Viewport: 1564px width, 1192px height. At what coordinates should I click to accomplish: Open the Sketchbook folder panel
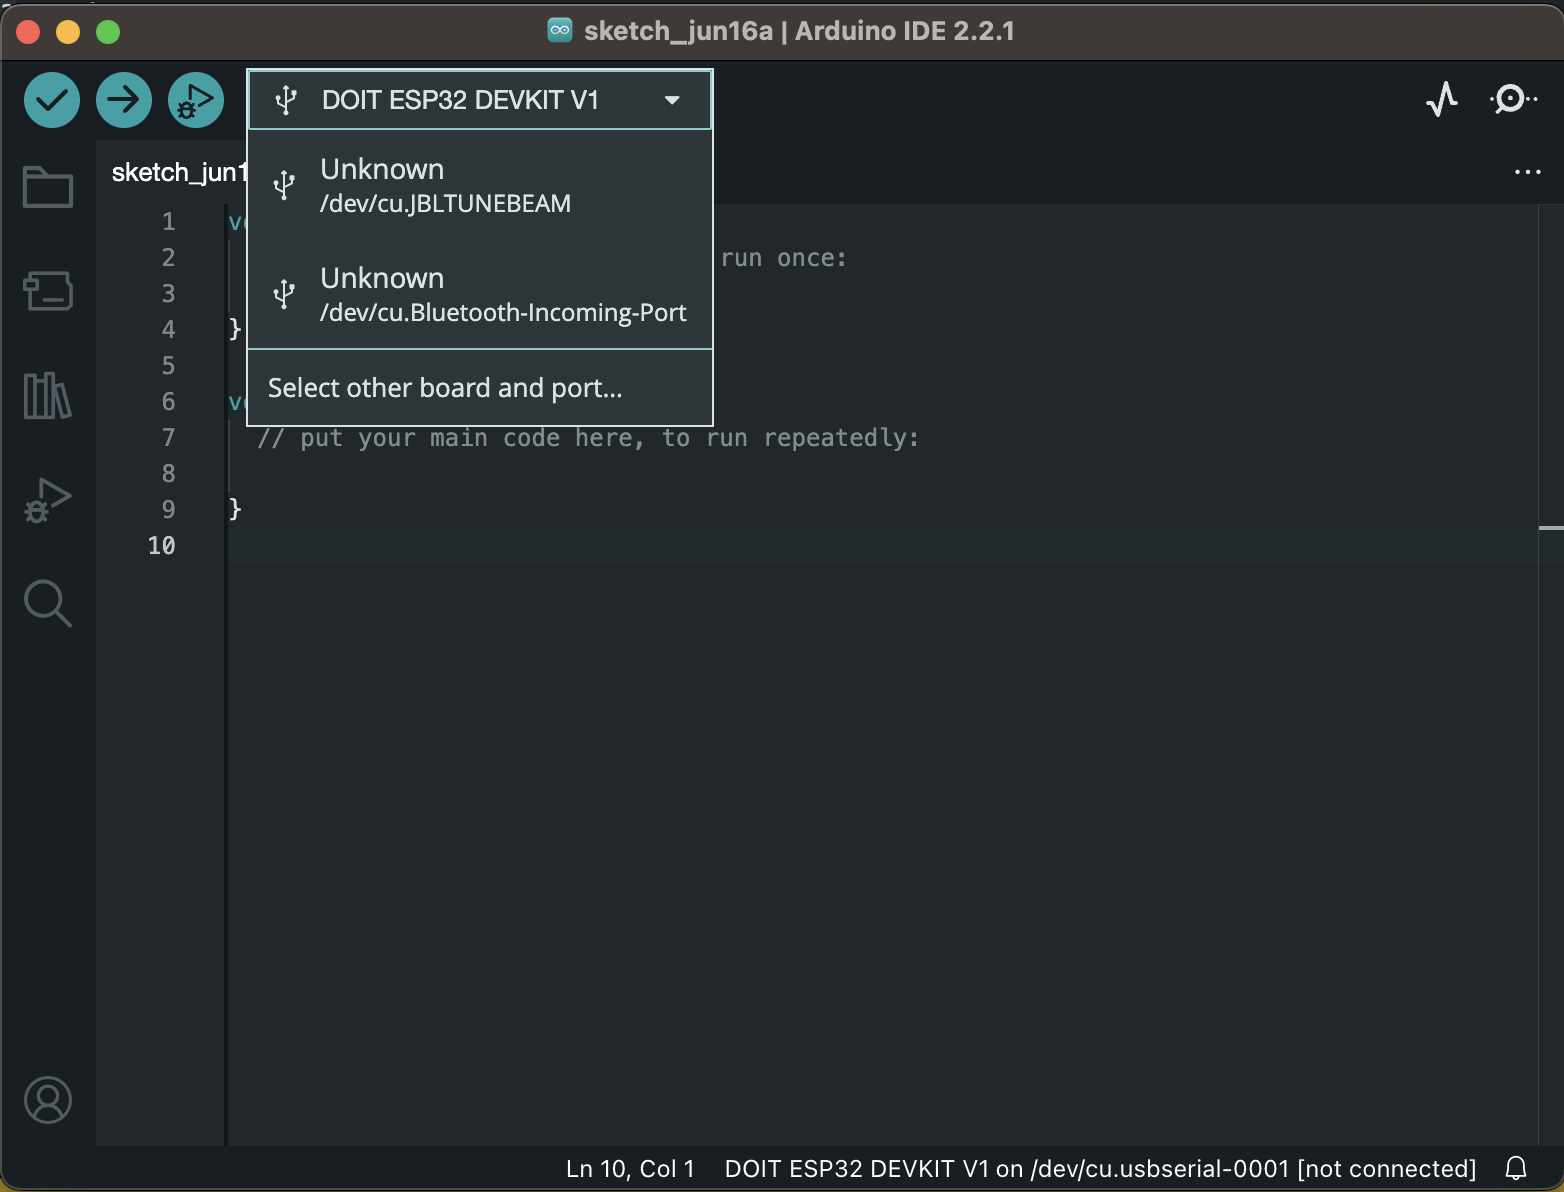click(48, 187)
